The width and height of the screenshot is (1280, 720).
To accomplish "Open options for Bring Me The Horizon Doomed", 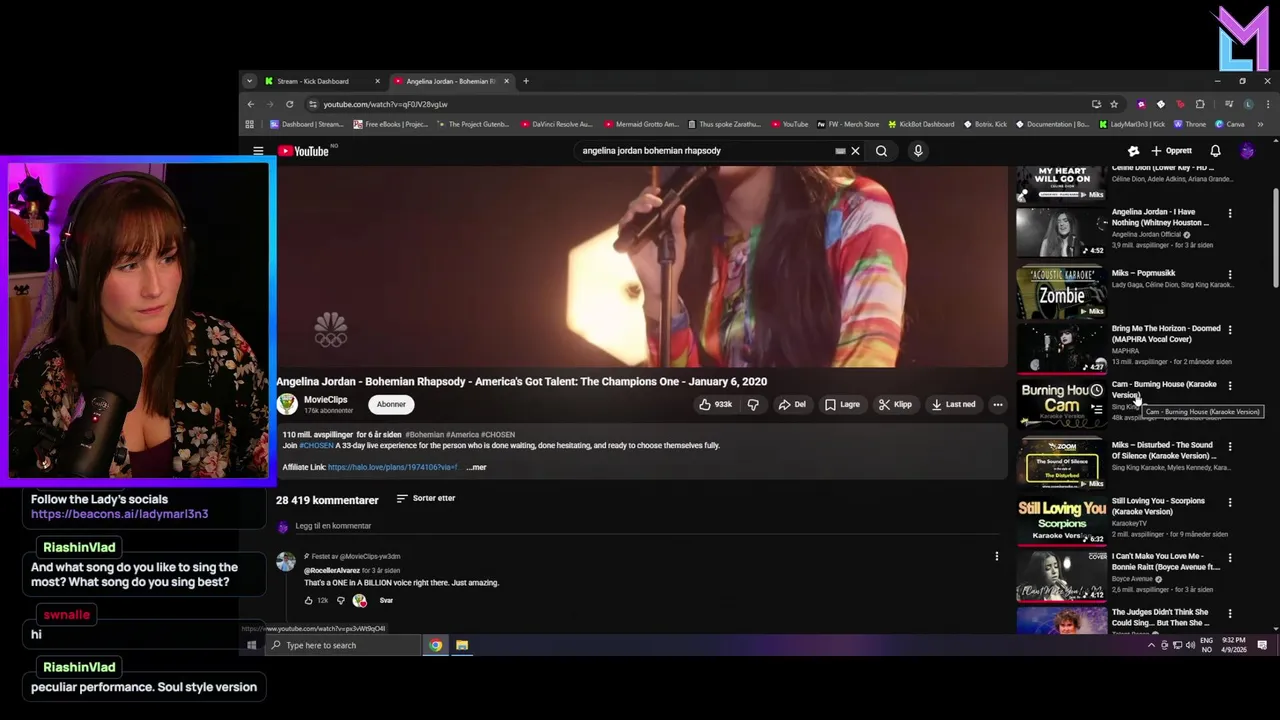I will coord(1230,329).
